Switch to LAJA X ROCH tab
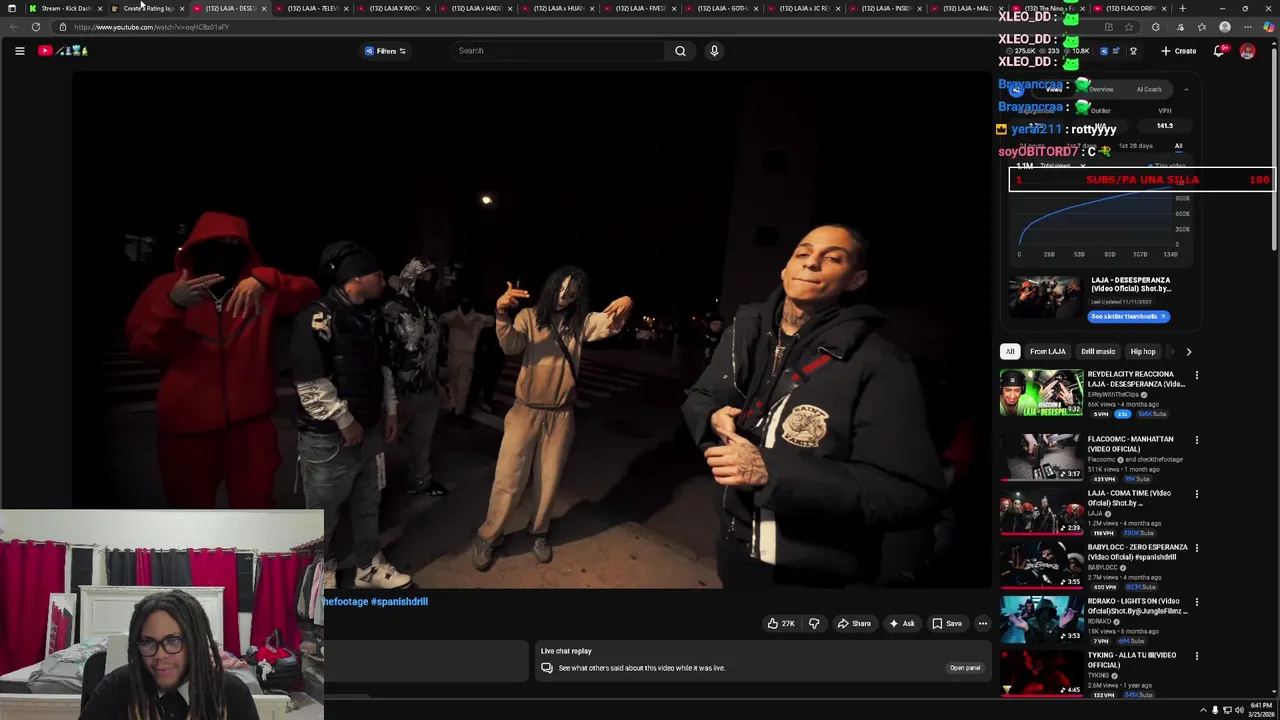This screenshot has width=1280, height=720. click(393, 8)
